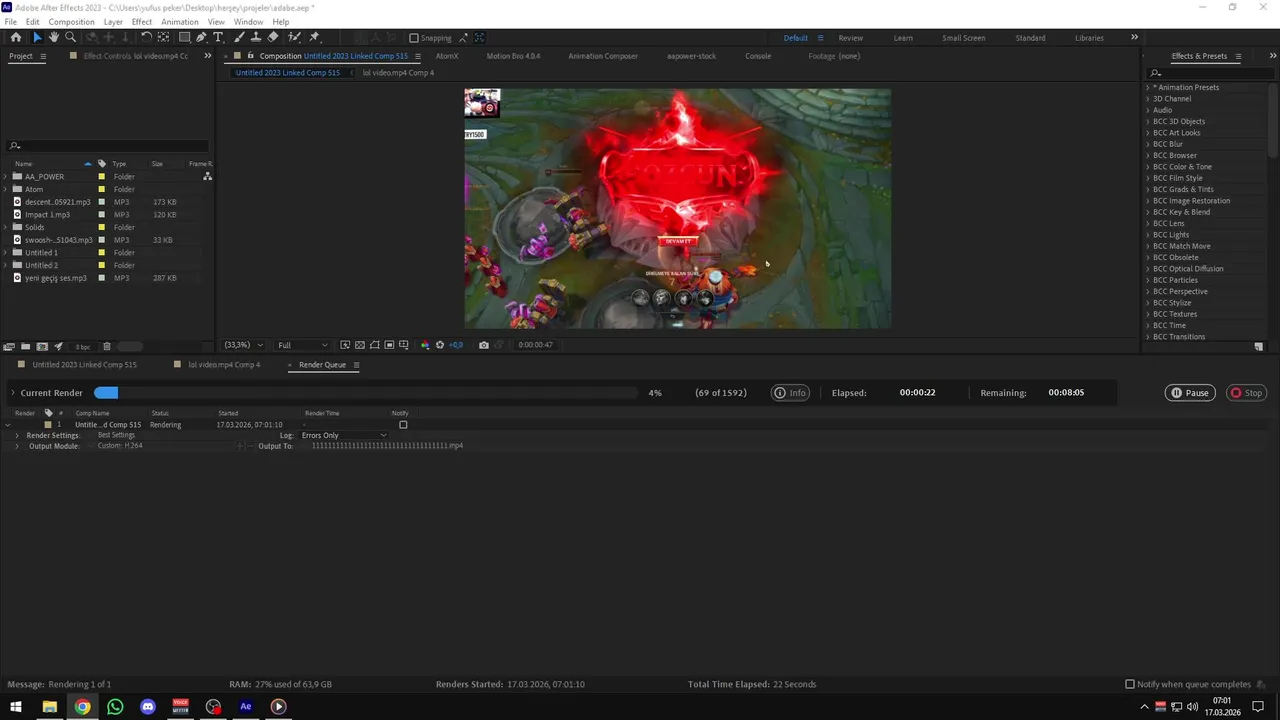Expand Output Module disclosure
The width and height of the screenshot is (1280, 720).
[17, 446]
